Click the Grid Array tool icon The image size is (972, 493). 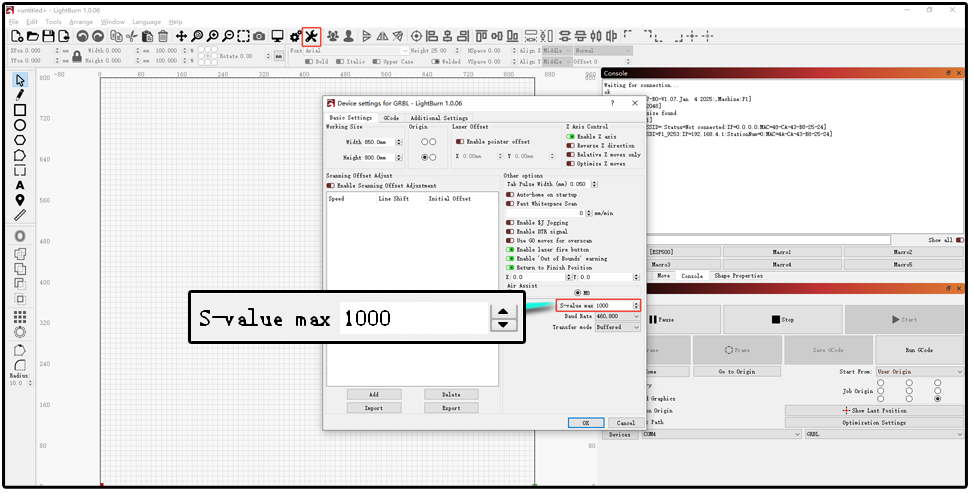(20, 317)
